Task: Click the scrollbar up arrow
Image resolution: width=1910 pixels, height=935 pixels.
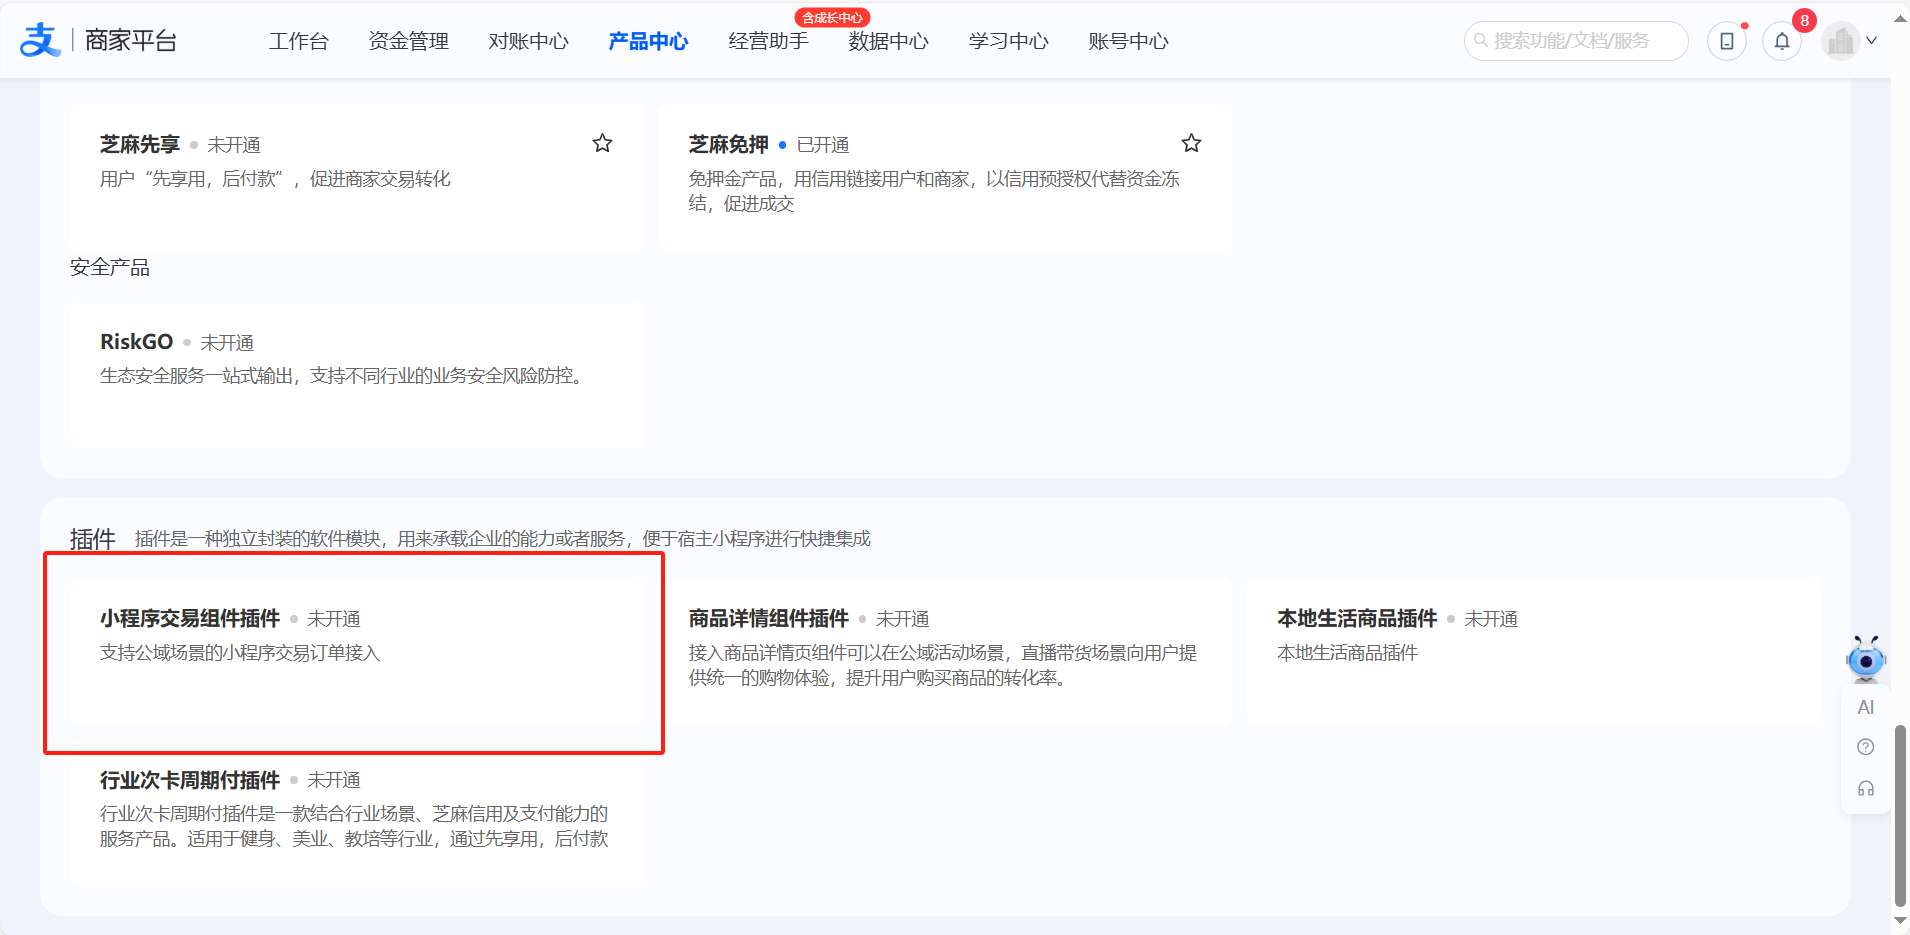Action: (x=1900, y=19)
